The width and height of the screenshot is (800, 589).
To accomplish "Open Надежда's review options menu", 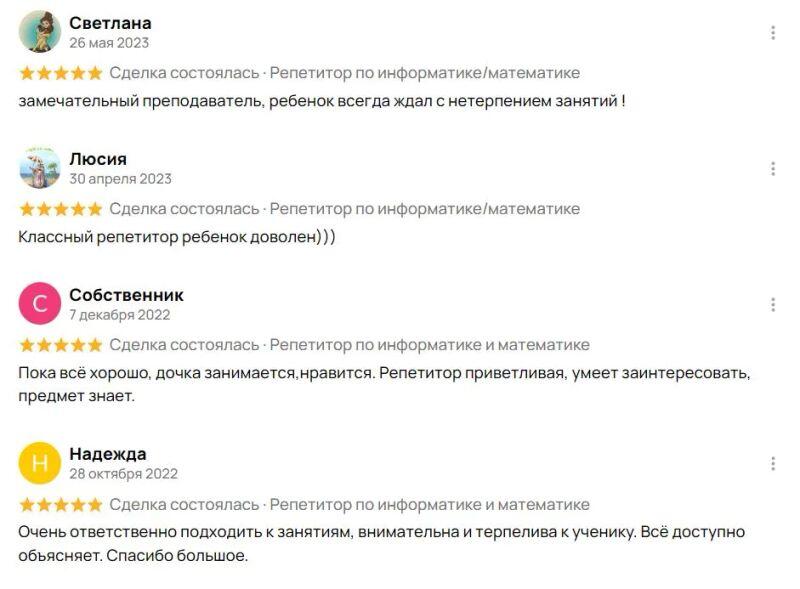I will coord(773,464).
